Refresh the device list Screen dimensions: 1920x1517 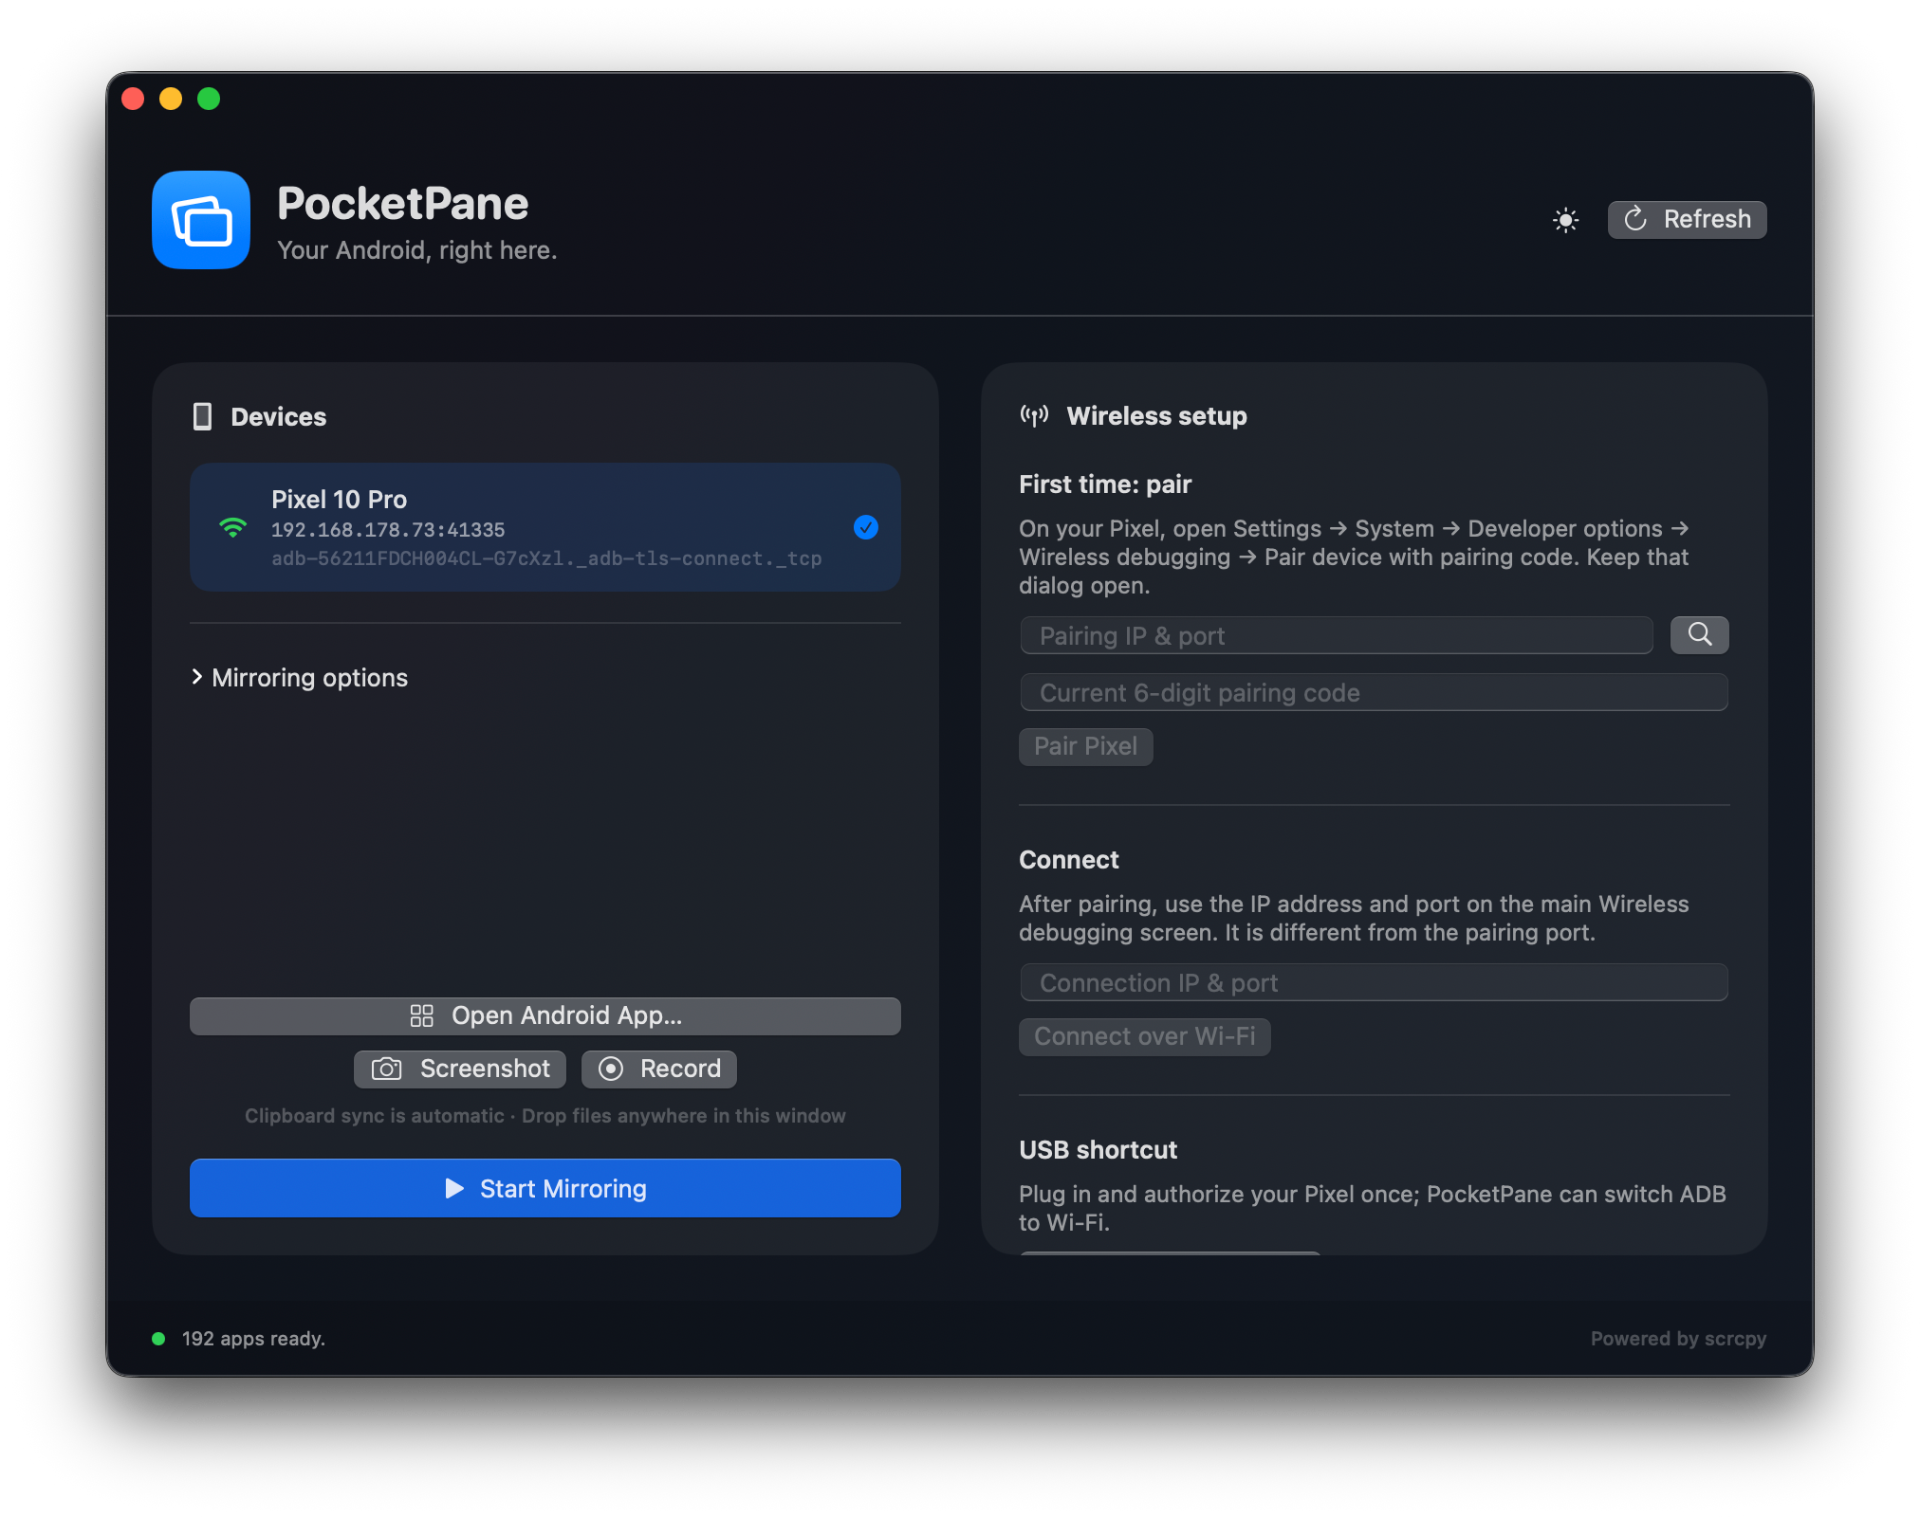[1686, 219]
